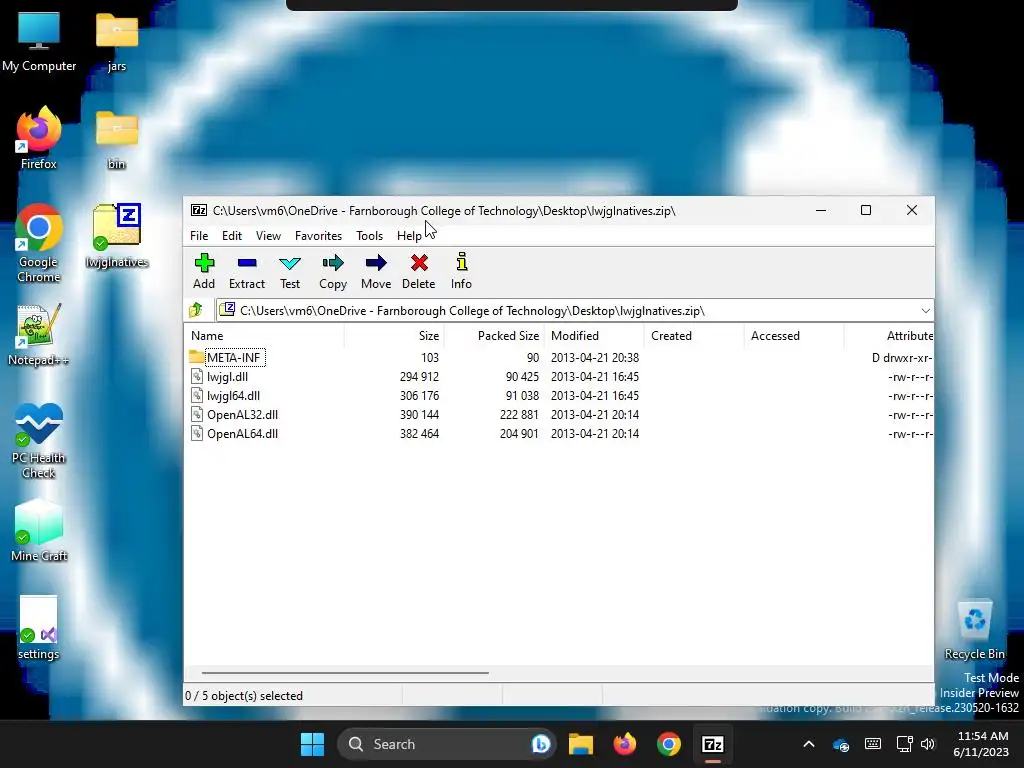Open the Edit menu
The image size is (1024, 768).
(x=232, y=236)
